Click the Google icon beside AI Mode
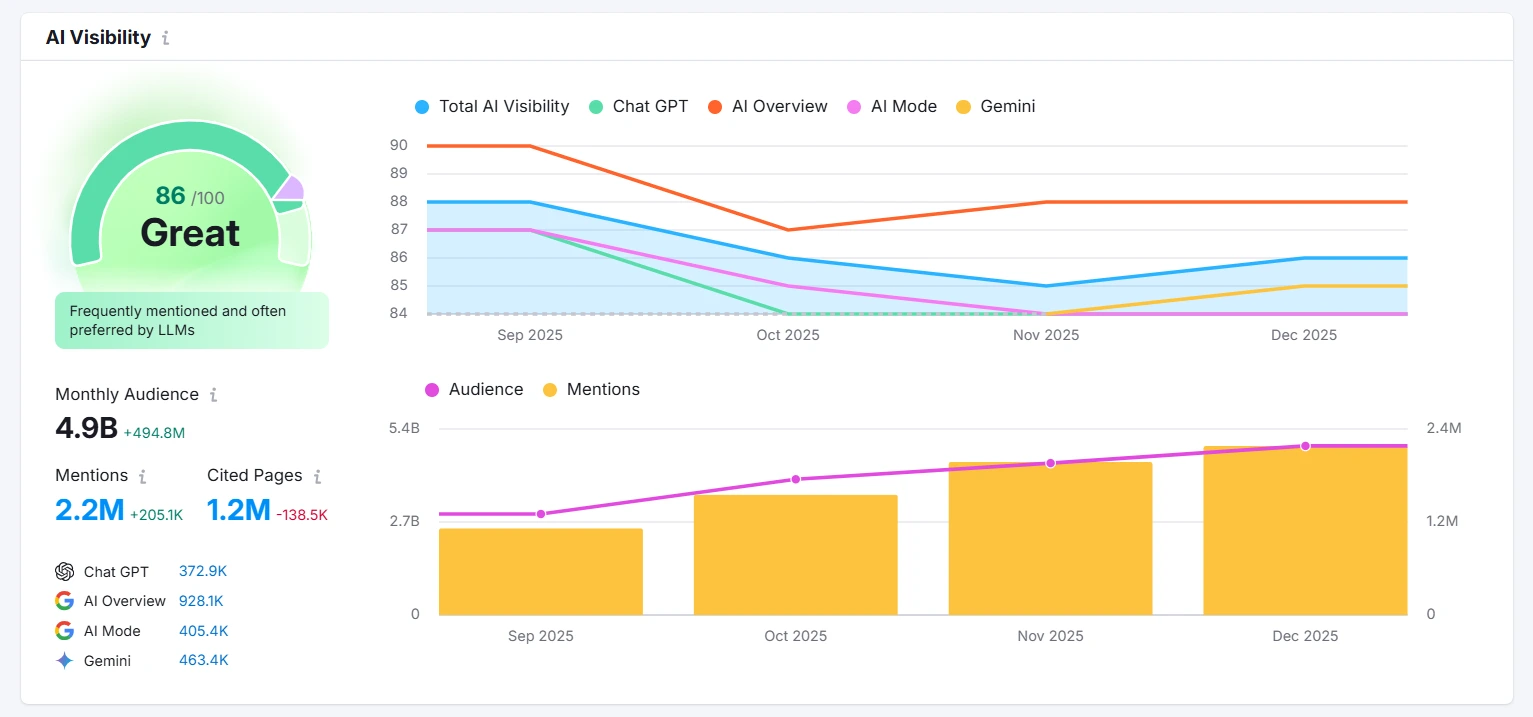The width and height of the screenshot is (1533, 717). pos(65,631)
